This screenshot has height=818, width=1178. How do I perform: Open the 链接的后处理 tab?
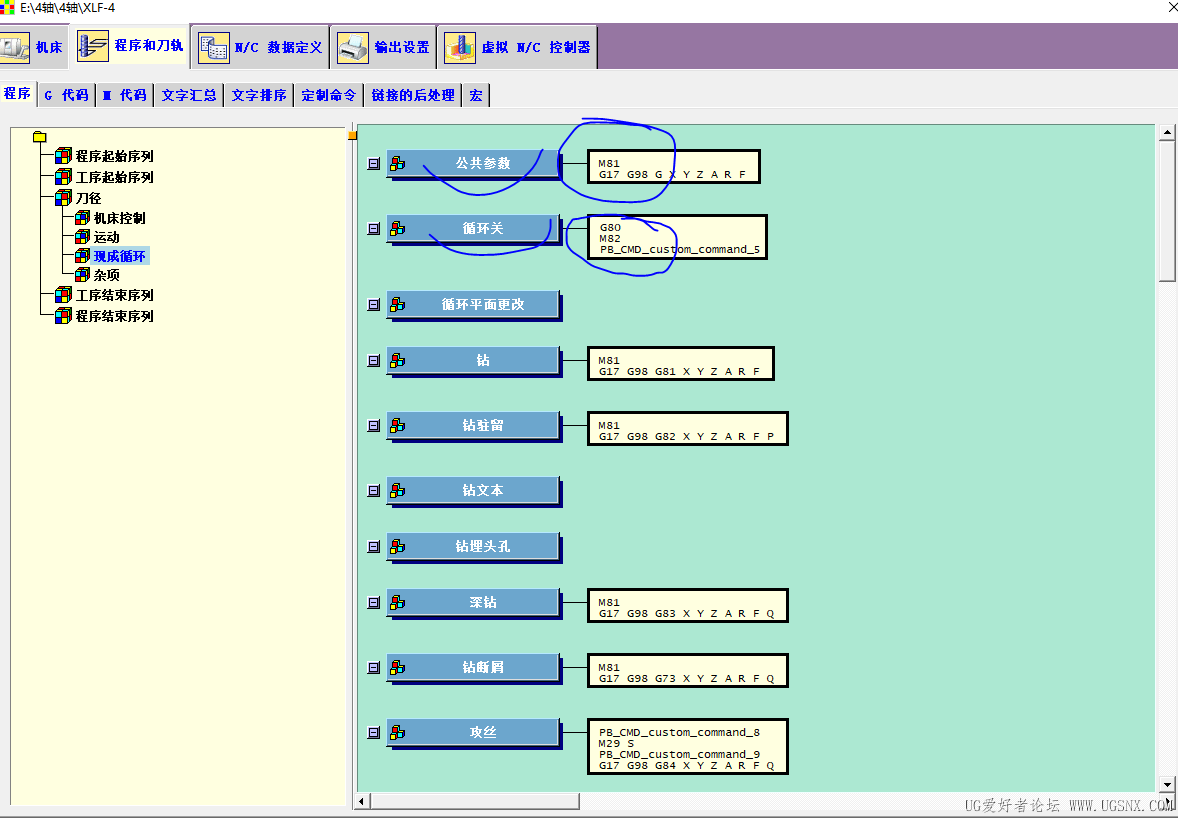(x=413, y=95)
